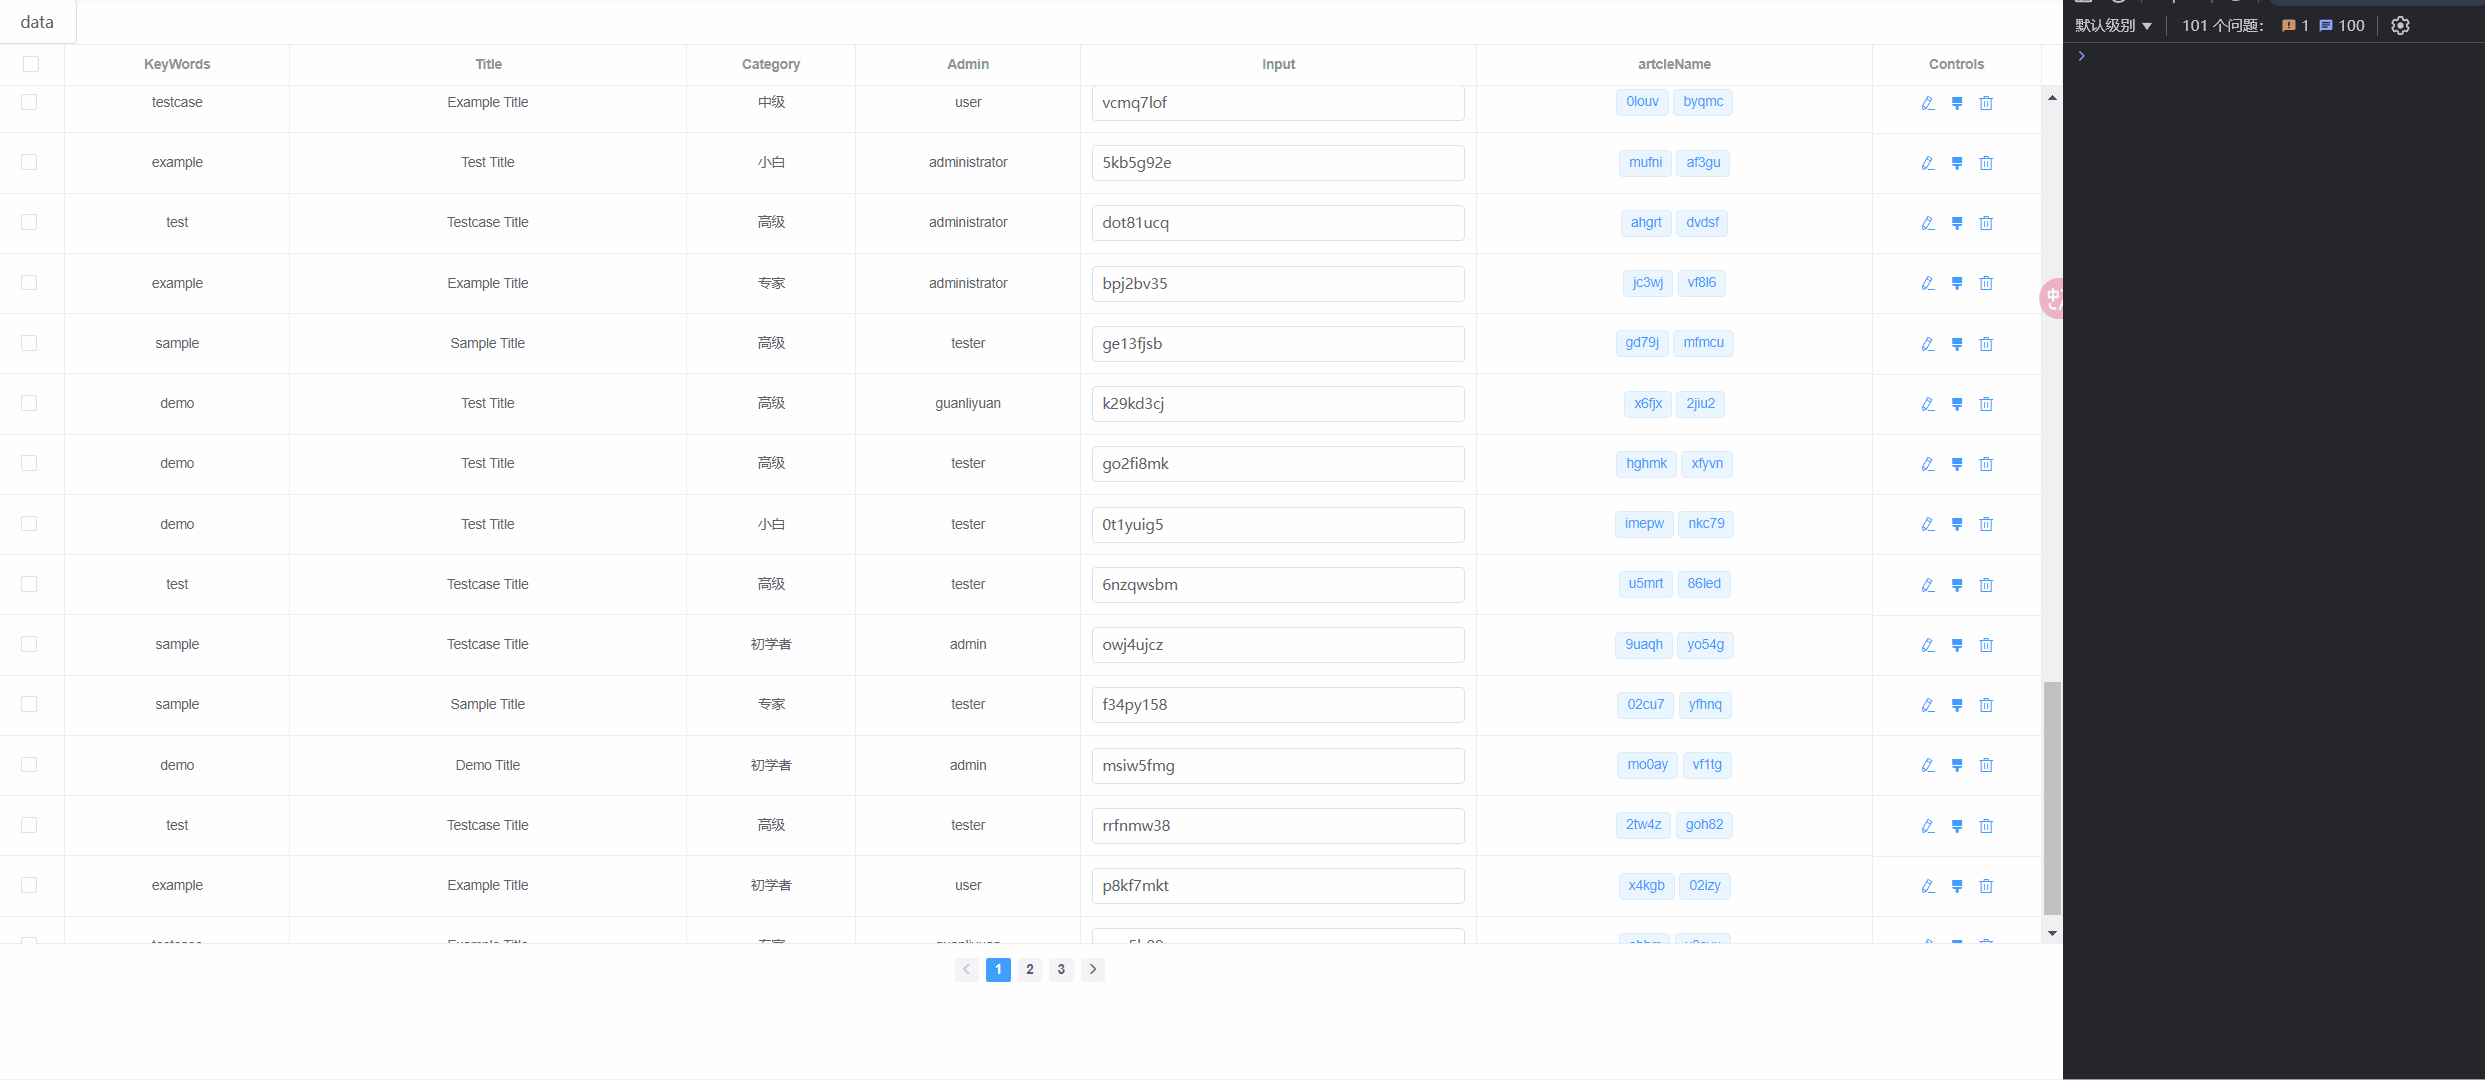
Task: Click the mufni article tag
Action: point(1644,163)
